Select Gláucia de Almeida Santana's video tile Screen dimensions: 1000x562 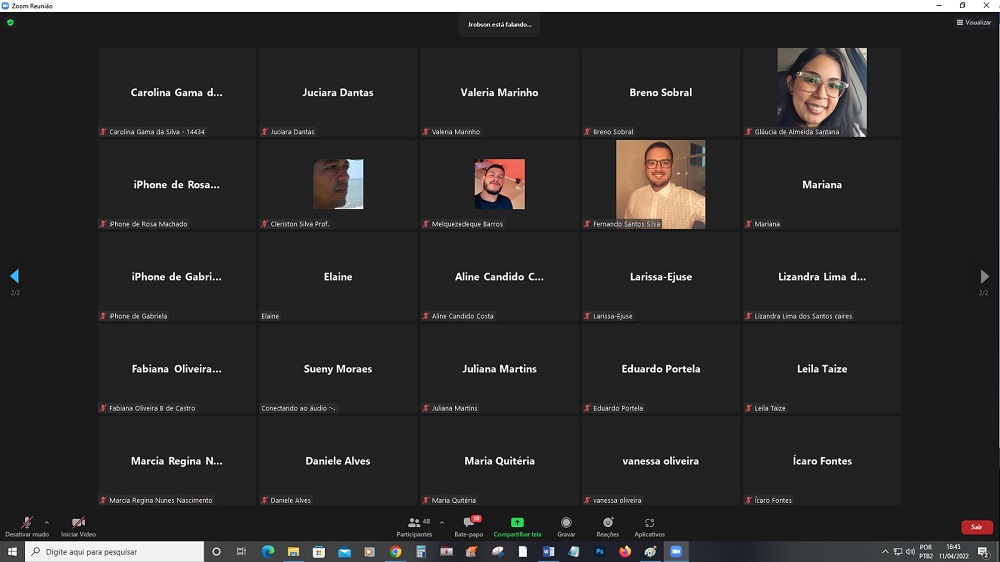821,91
